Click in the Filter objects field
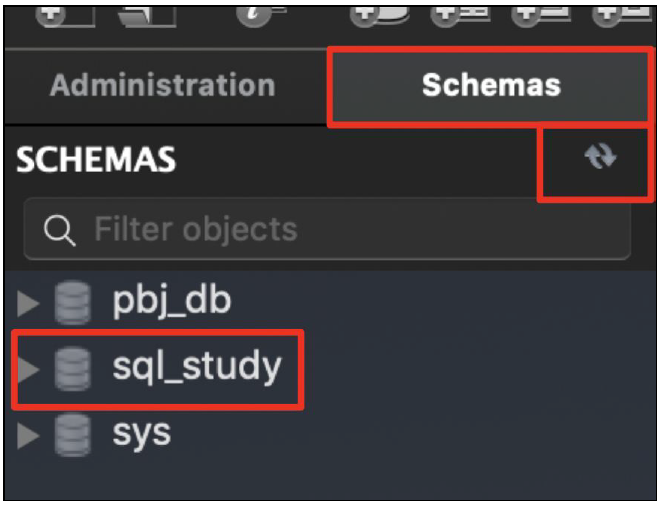 (x=327, y=229)
